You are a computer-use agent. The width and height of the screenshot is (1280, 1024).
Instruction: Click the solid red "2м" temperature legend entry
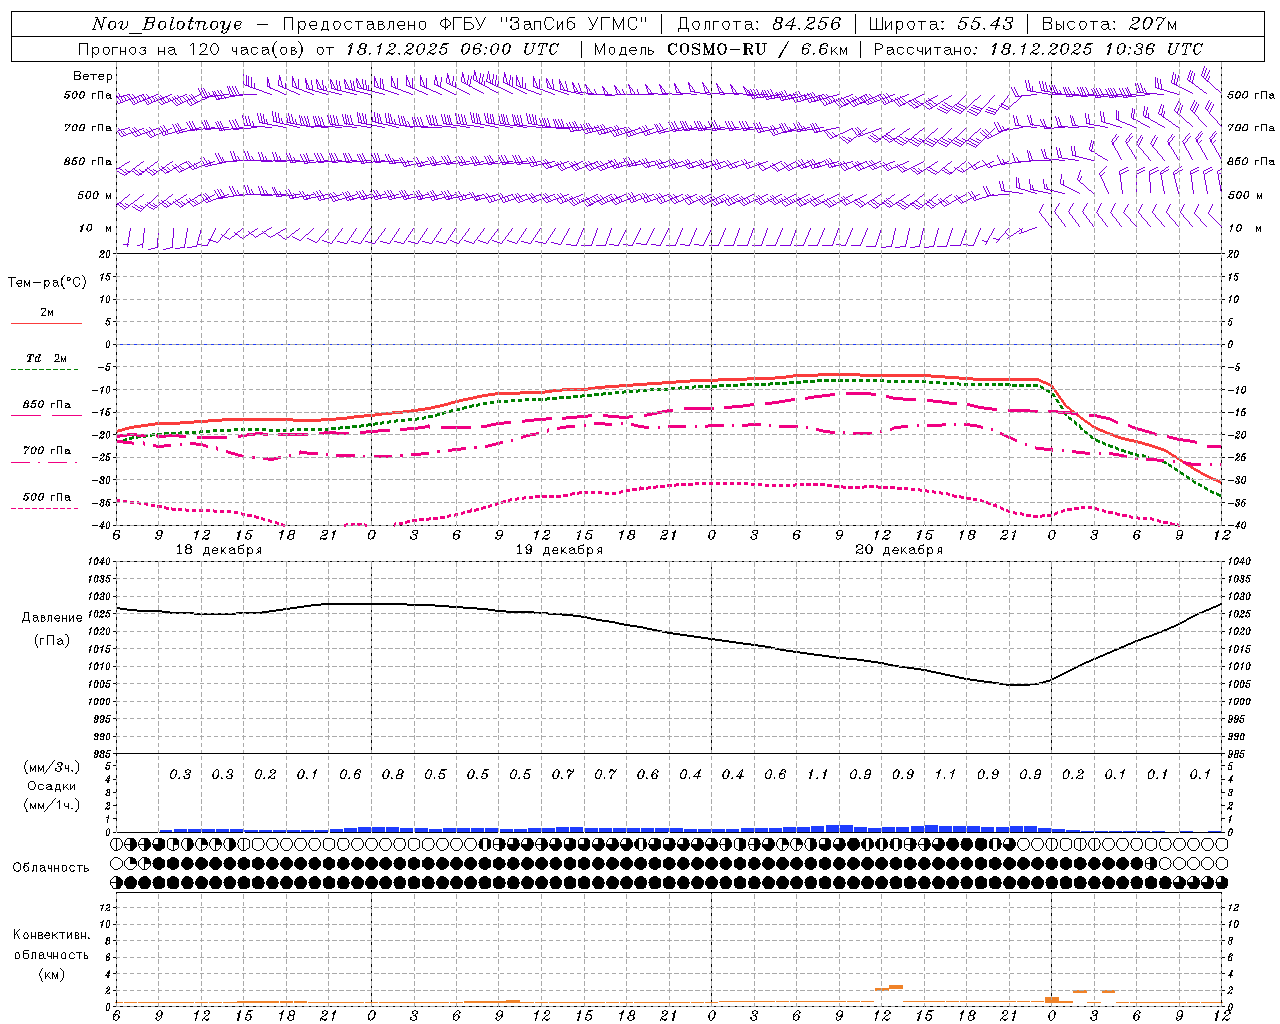point(47,313)
